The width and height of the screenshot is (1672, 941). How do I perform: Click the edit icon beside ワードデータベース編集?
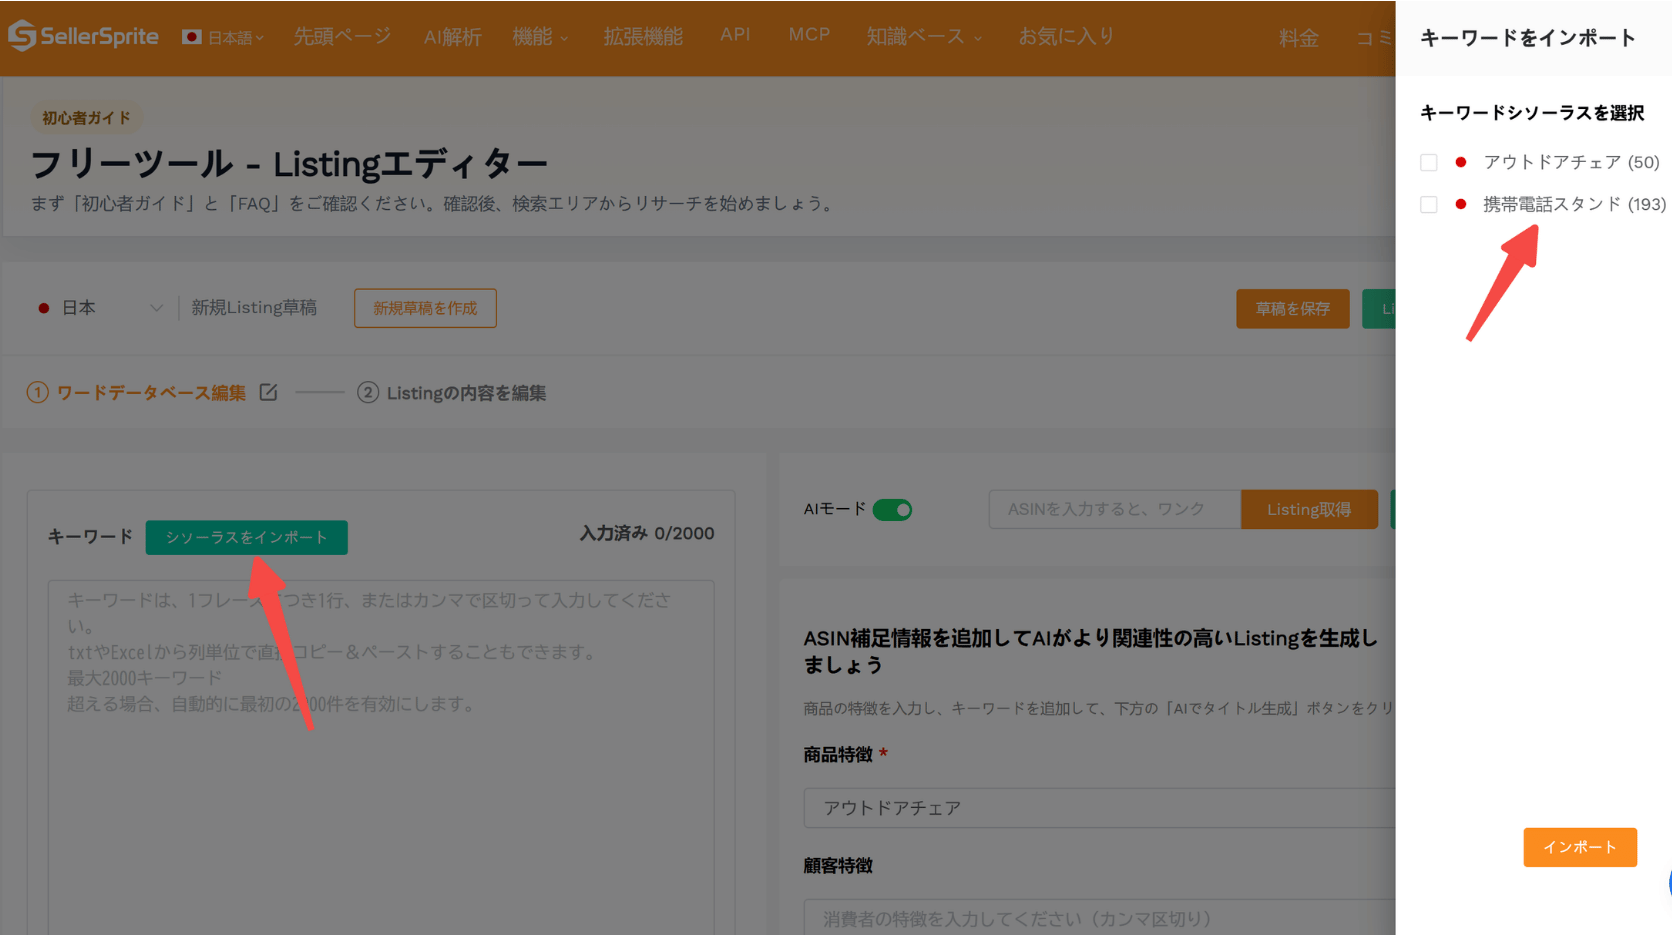(x=268, y=392)
